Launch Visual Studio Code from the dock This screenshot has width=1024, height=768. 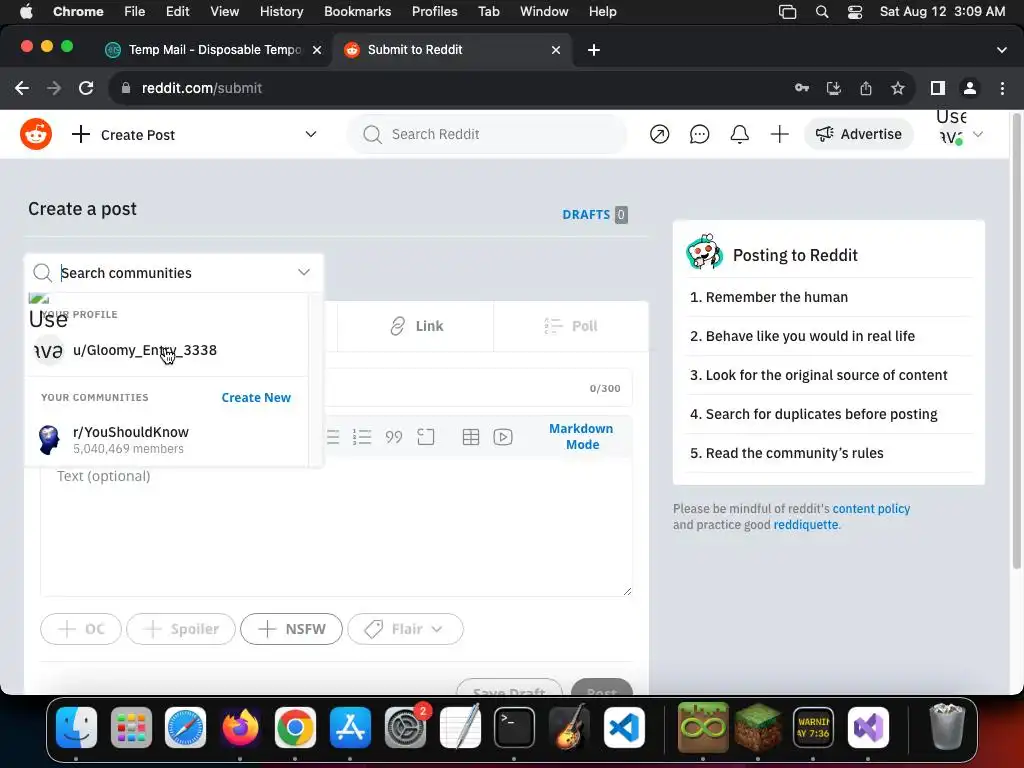[624, 728]
